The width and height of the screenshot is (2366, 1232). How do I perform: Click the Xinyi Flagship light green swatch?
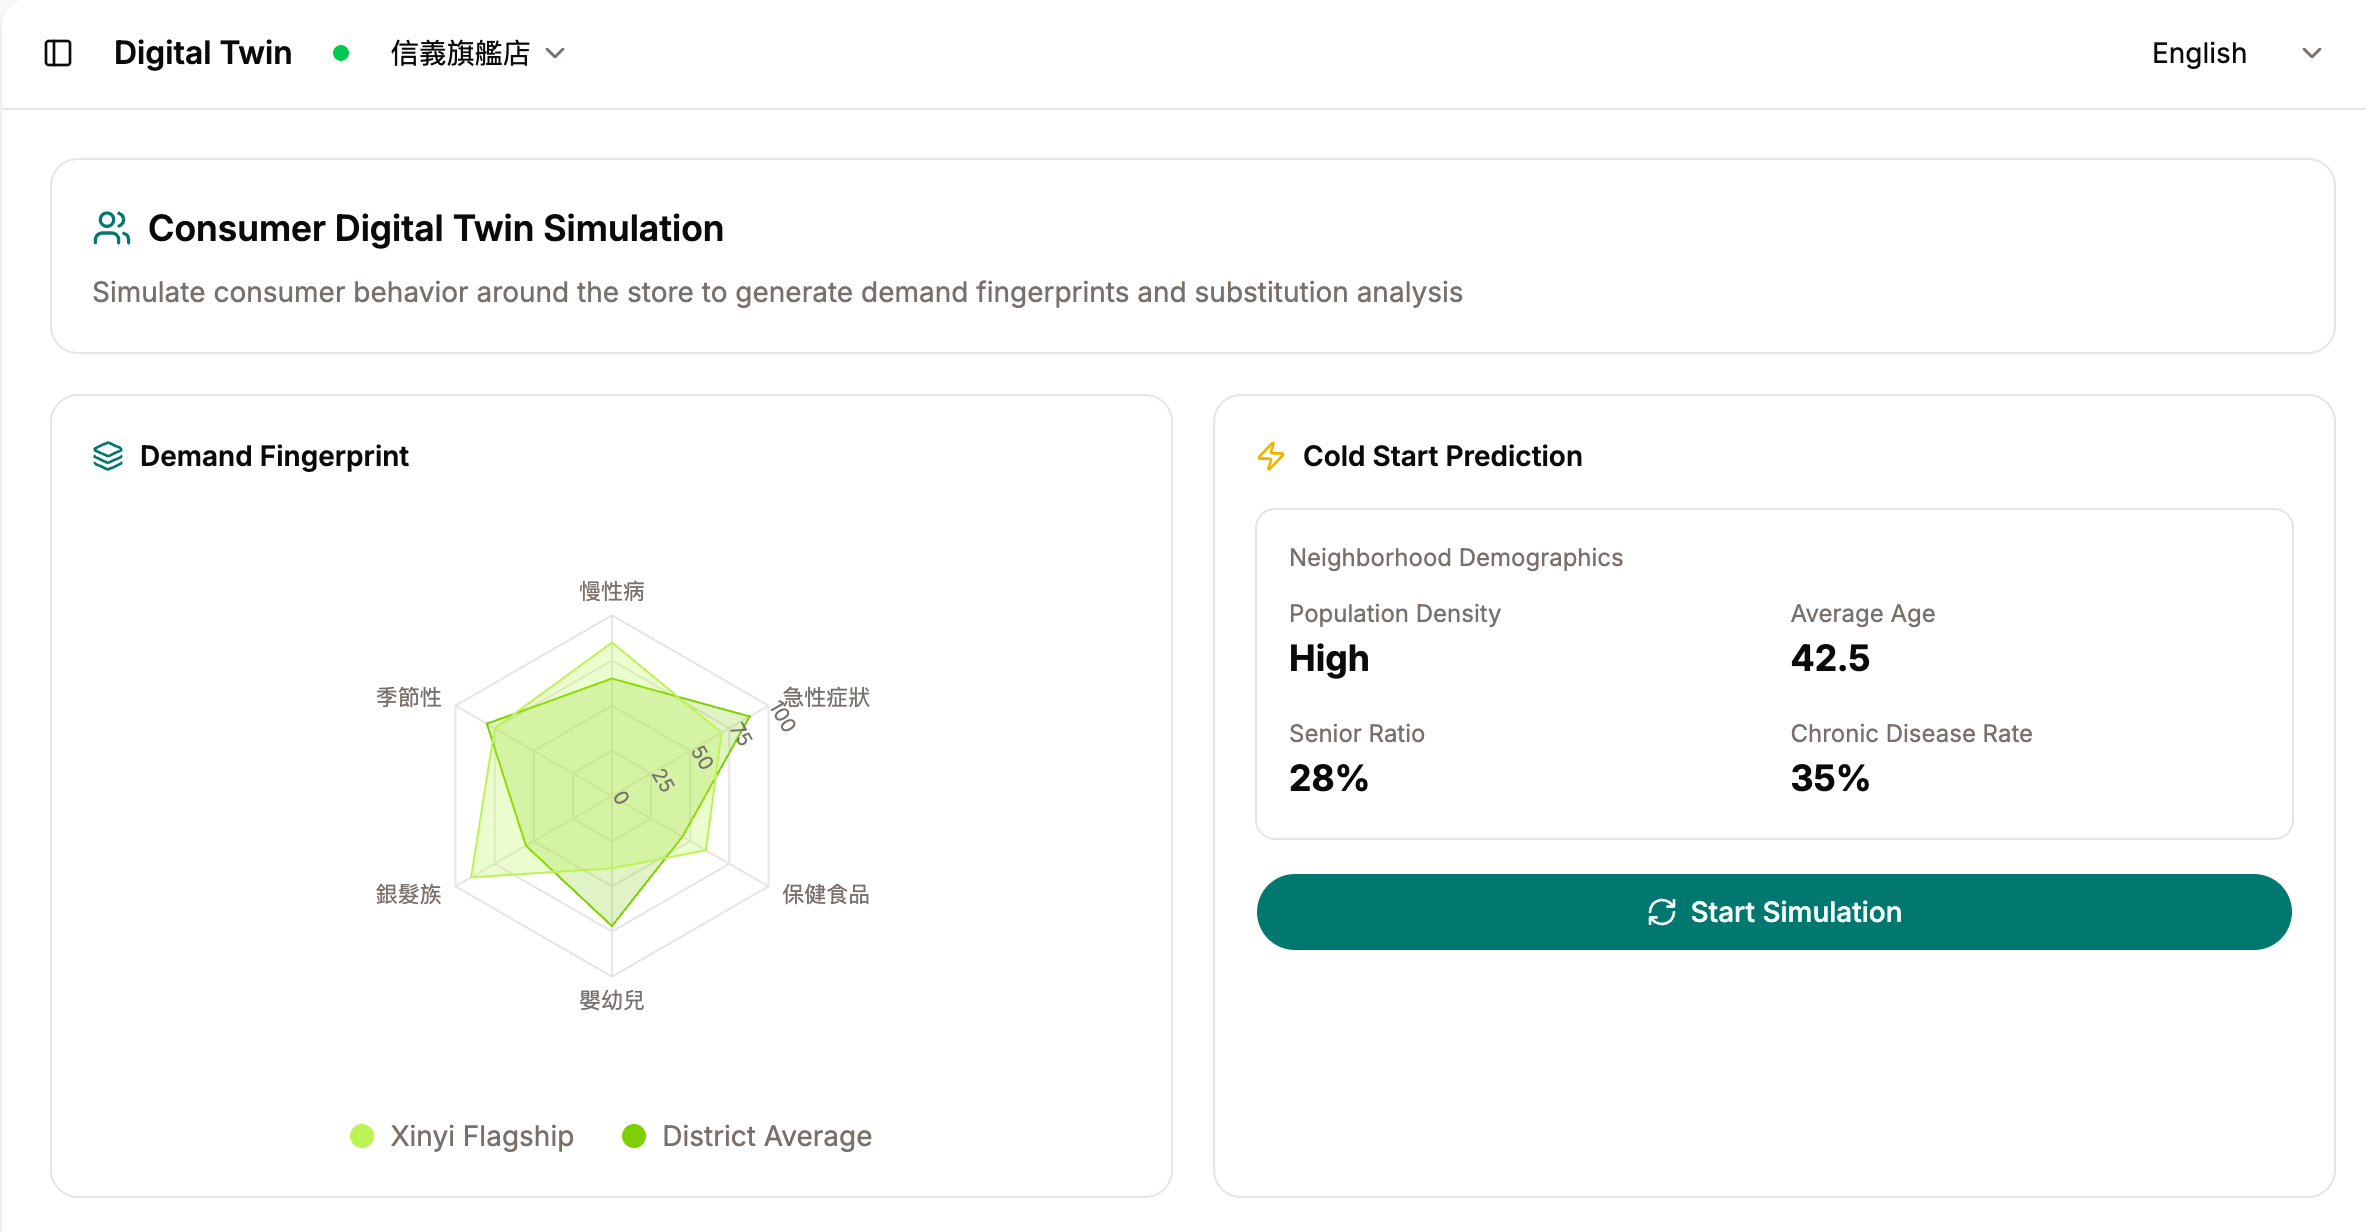pos(362,1136)
